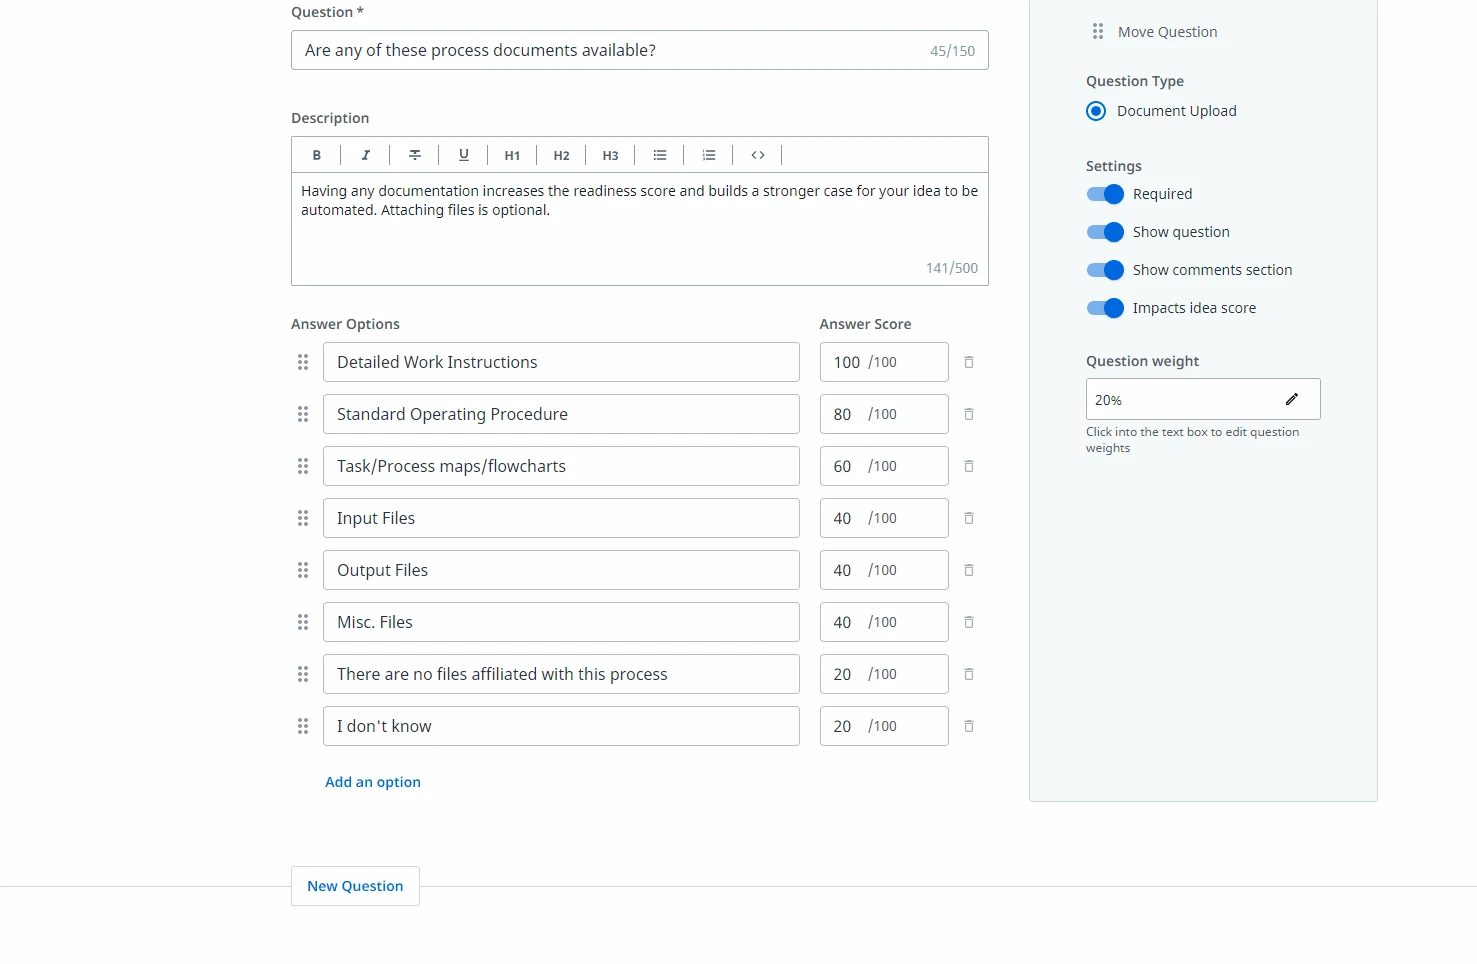Screen dimensions: 1477x964
Task: Grab the Input Files drag handle
Action: point(303,518)
